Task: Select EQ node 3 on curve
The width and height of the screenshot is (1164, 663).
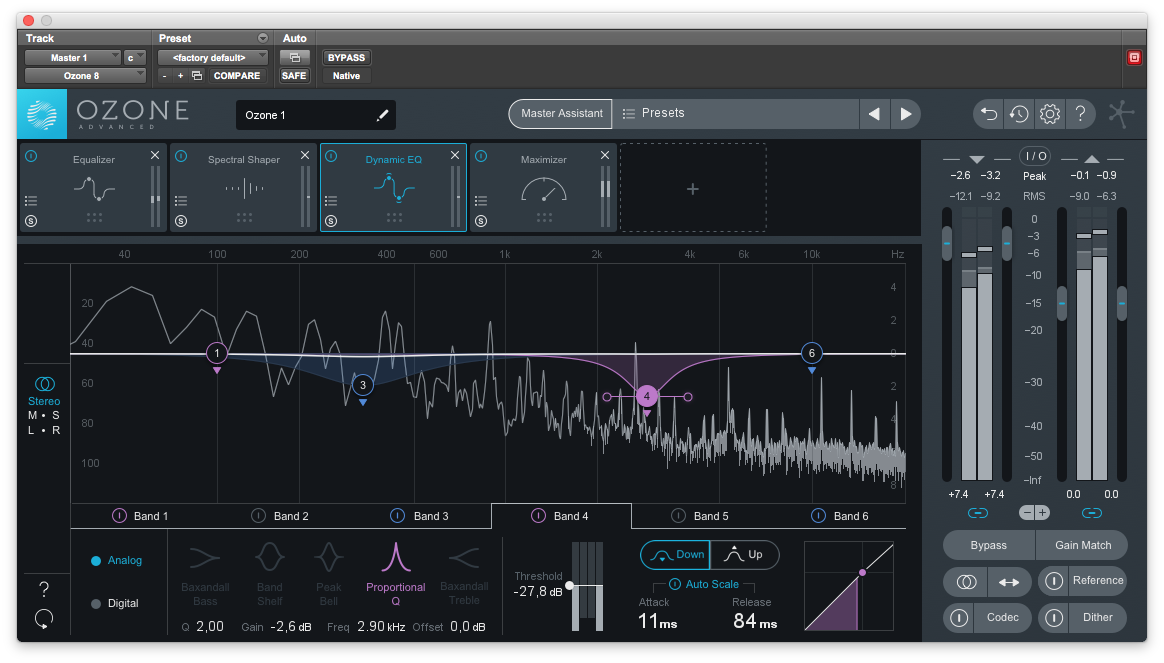Action: 362,385
